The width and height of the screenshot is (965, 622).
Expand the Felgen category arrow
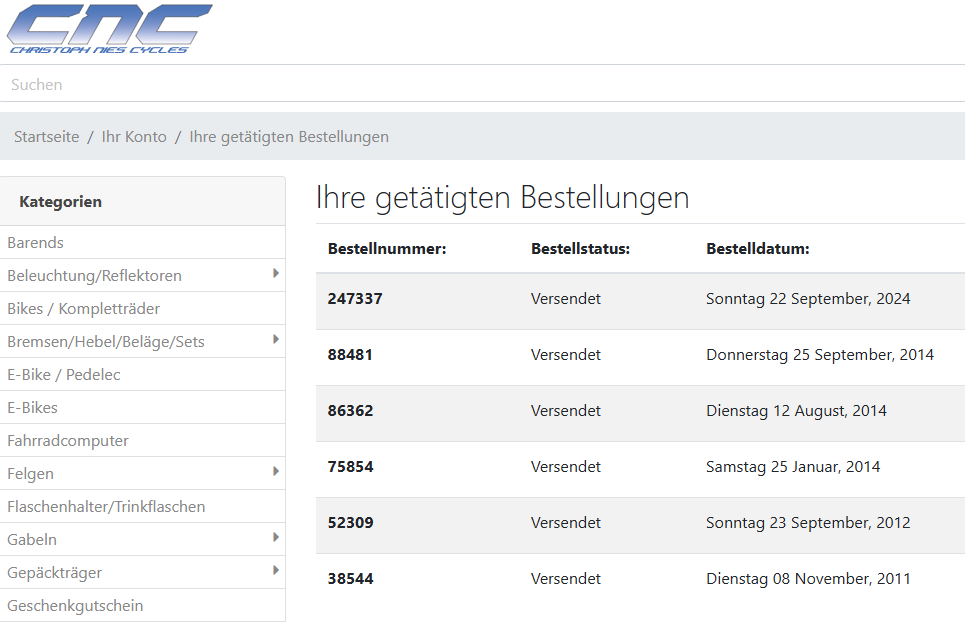click(275, 471)
